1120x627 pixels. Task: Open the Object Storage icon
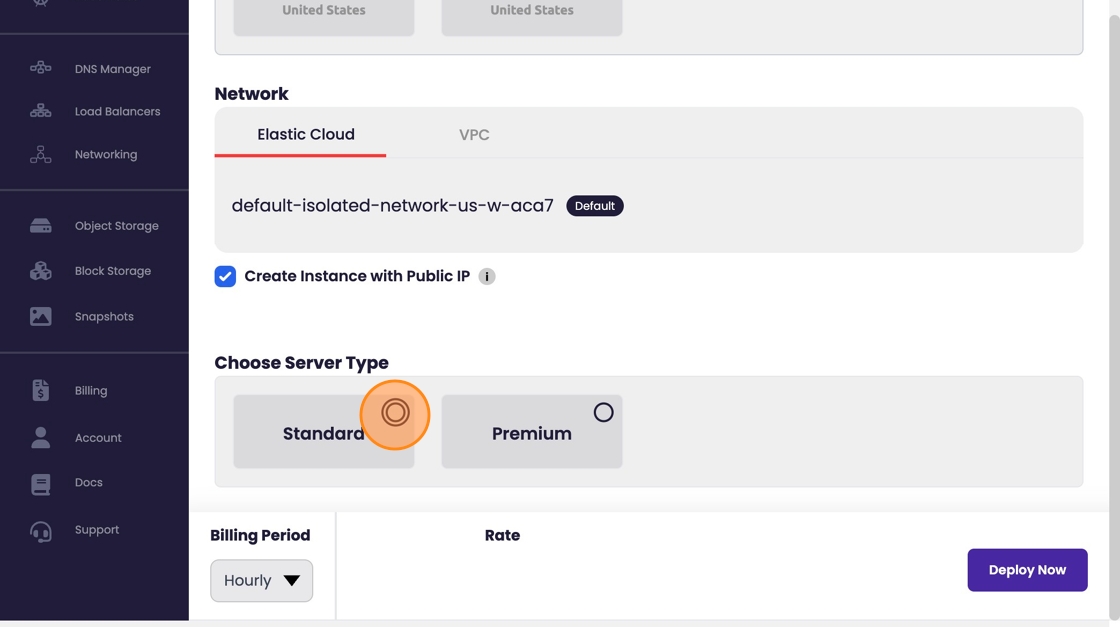40,226
